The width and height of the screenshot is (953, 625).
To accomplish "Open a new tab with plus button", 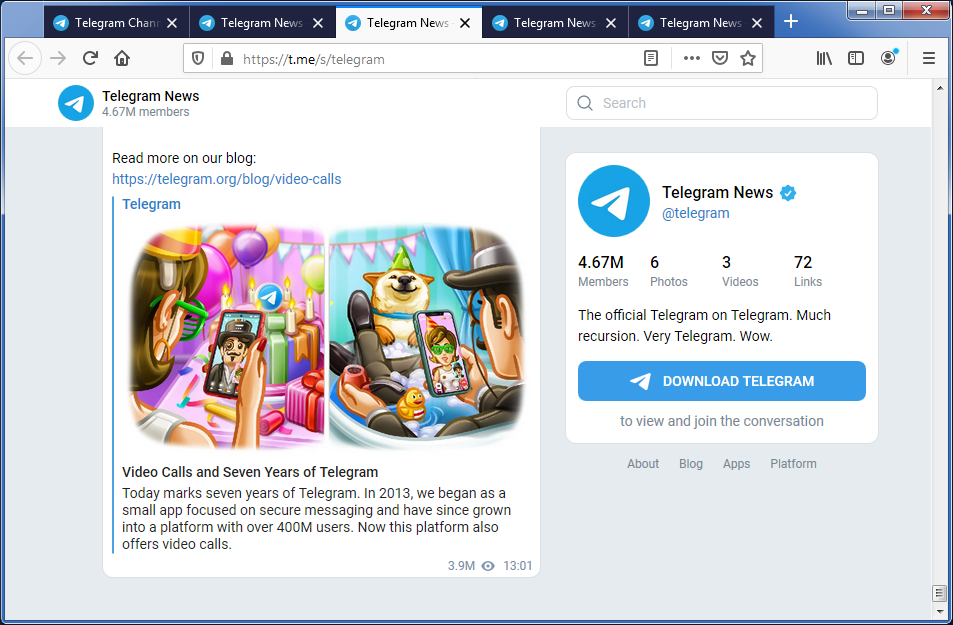I will pos(791,22).
